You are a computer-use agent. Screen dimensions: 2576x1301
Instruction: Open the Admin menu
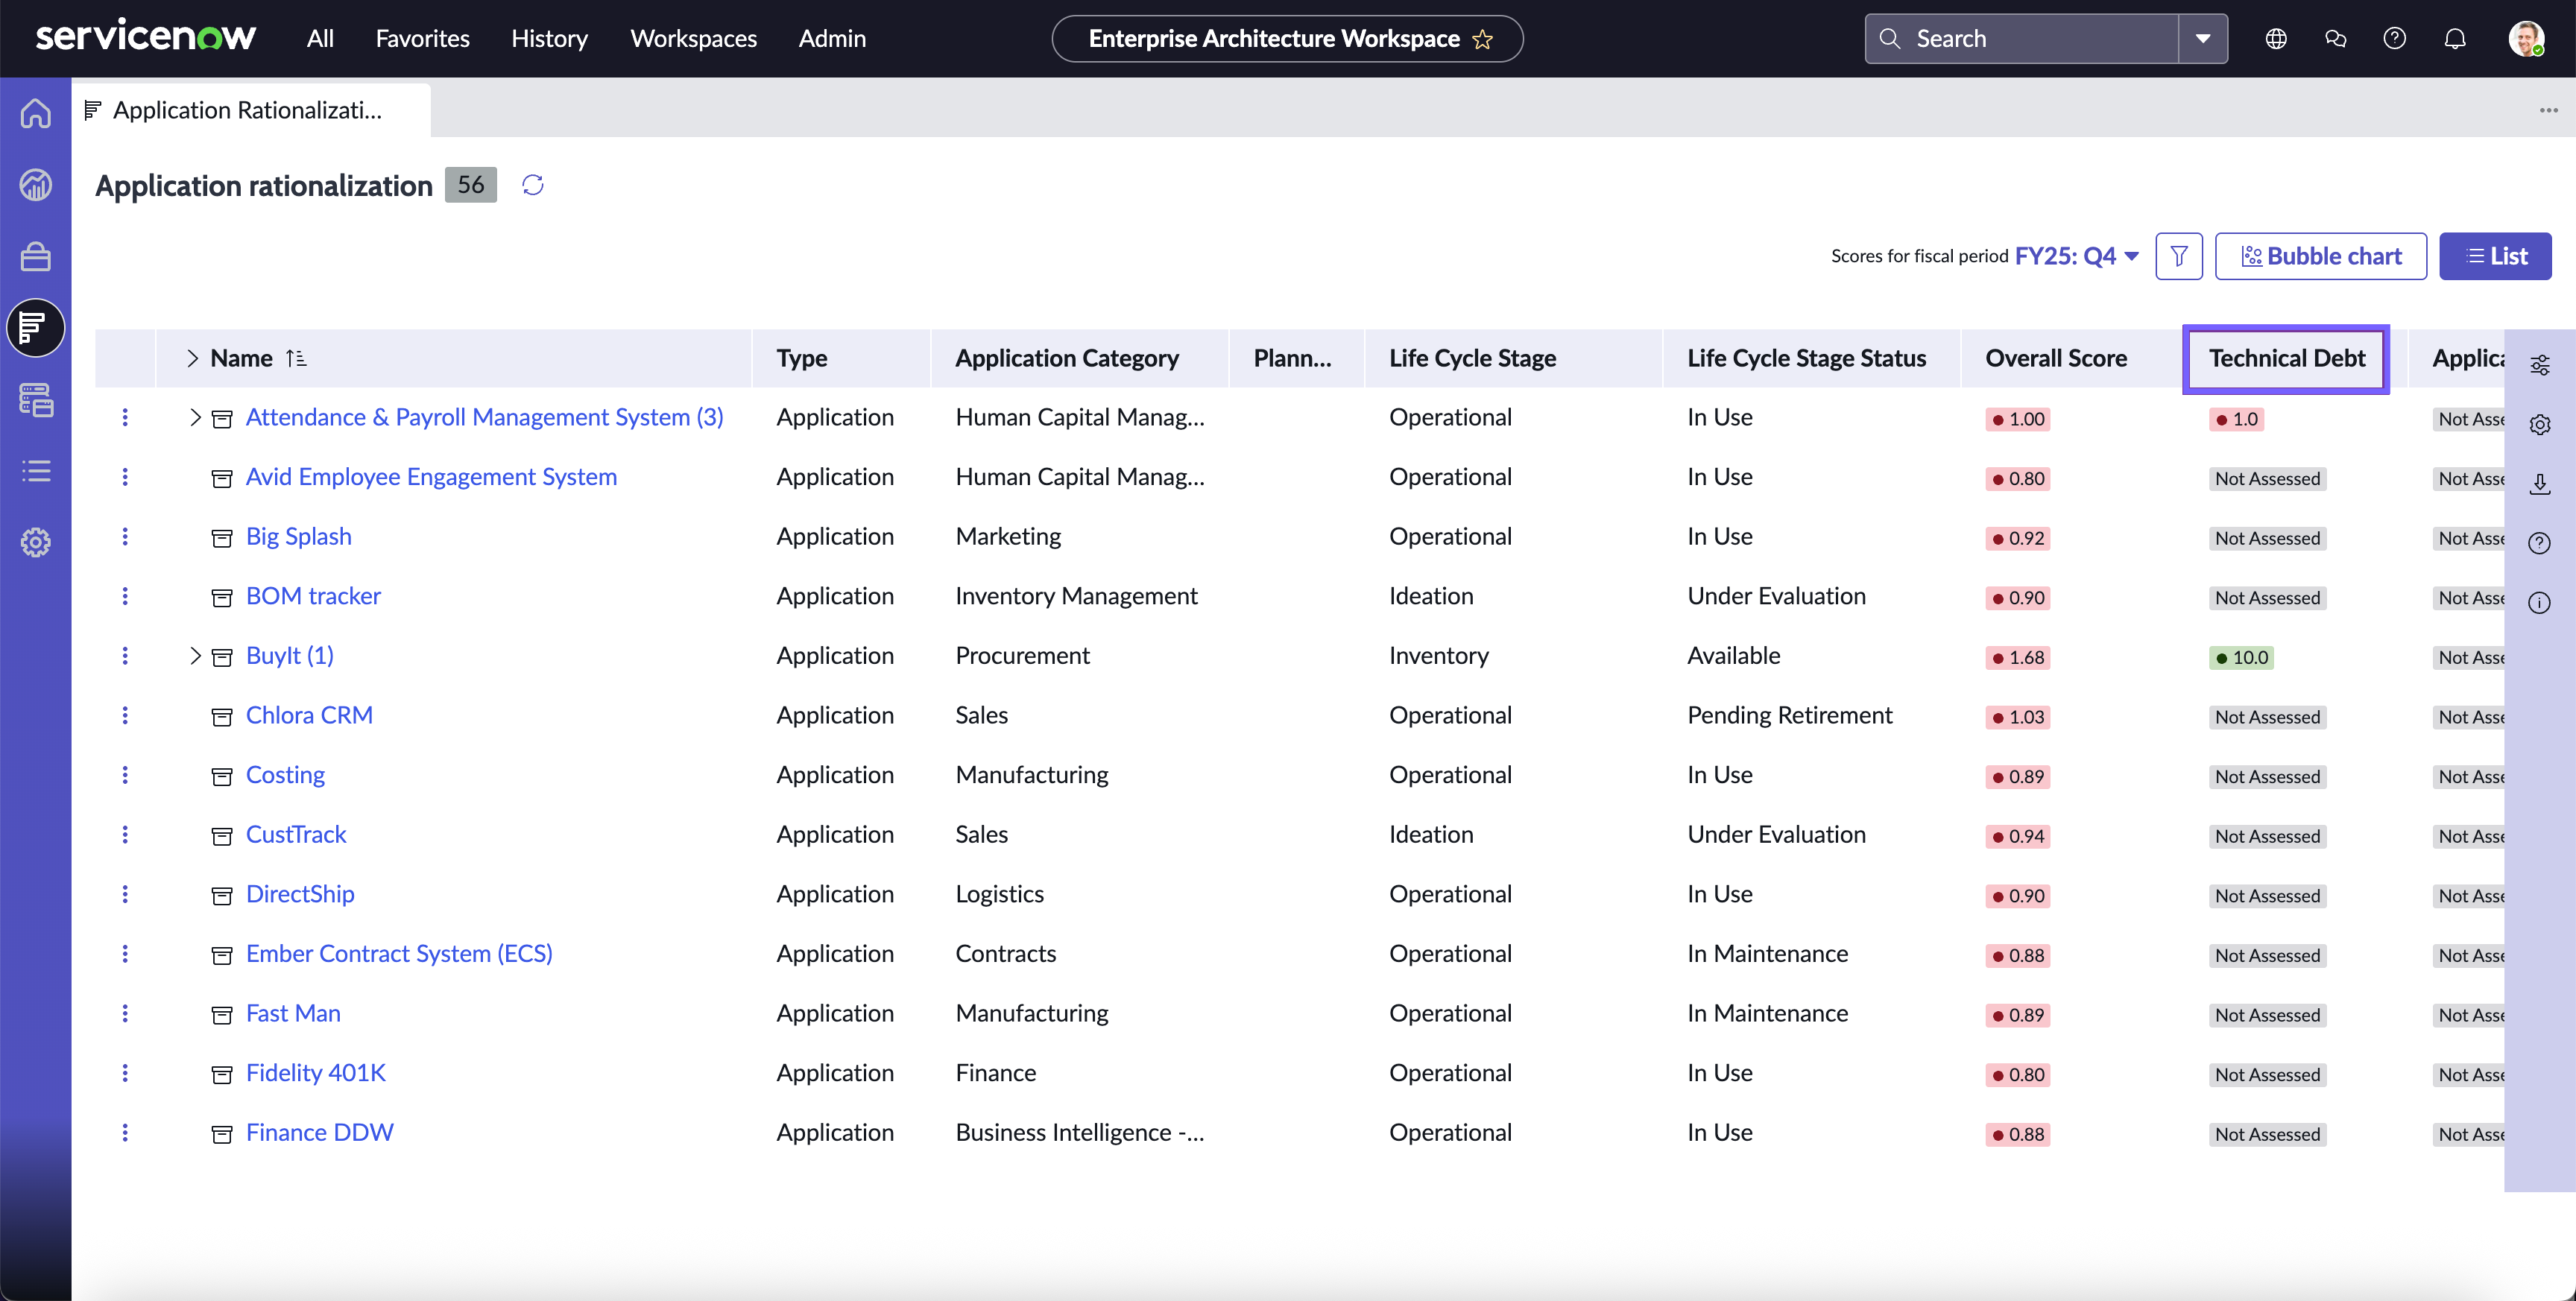(x=832, y=39)
